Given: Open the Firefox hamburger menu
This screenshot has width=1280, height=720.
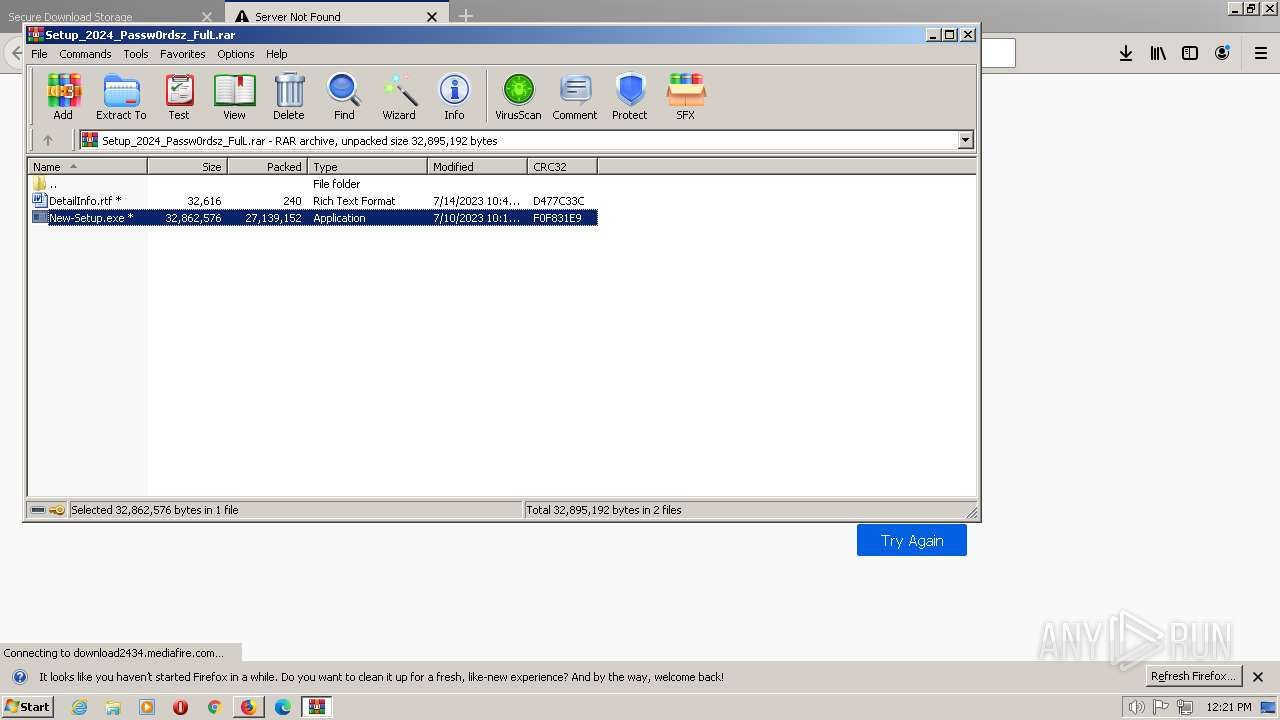Looking at the screenshot, I should 1261,53.
